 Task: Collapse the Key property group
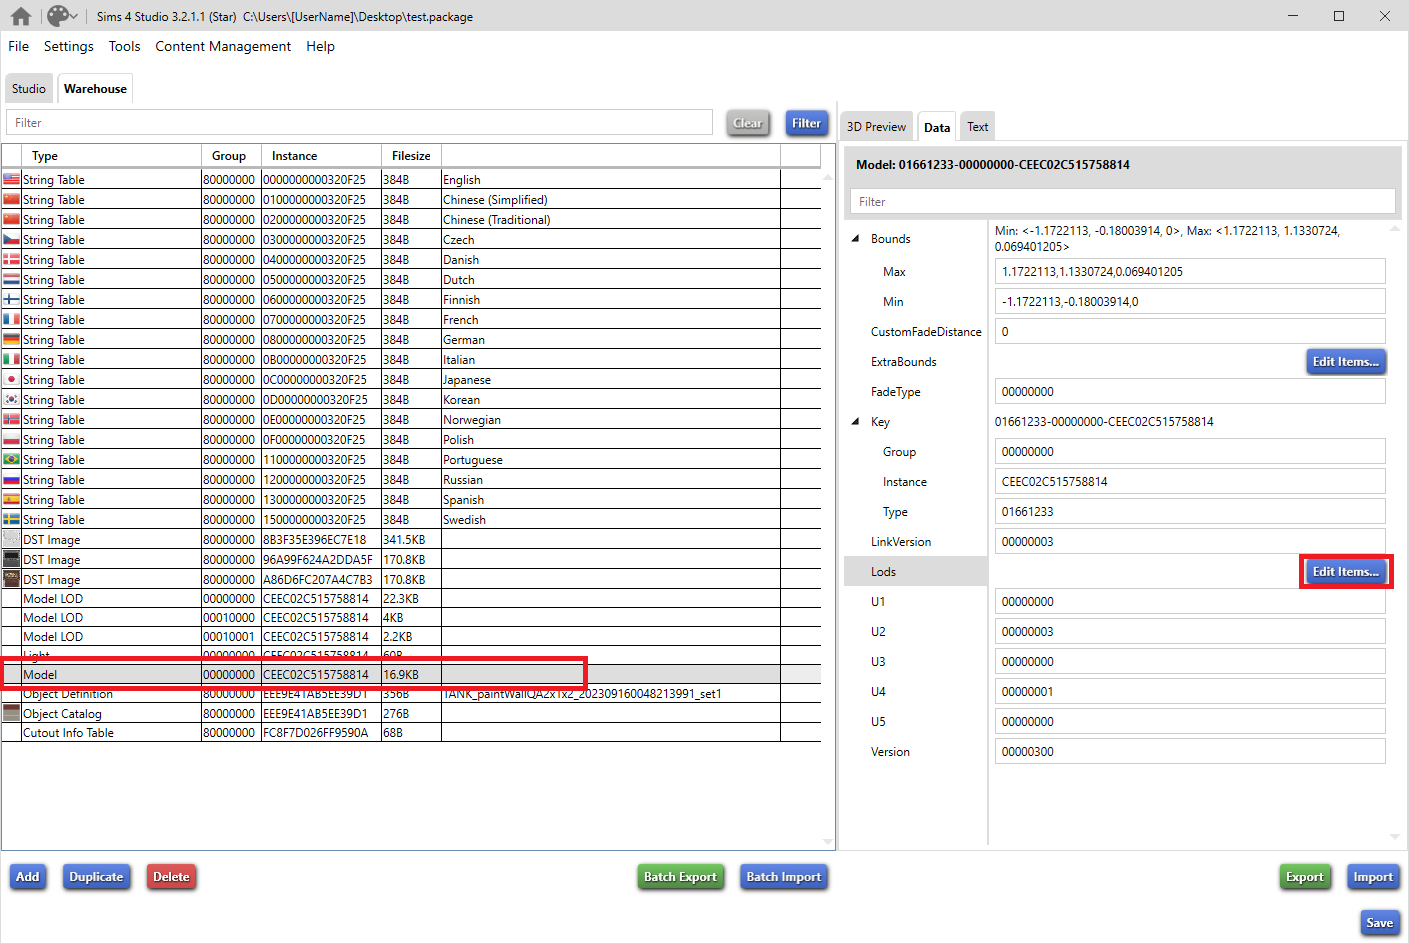pos(855,422)
